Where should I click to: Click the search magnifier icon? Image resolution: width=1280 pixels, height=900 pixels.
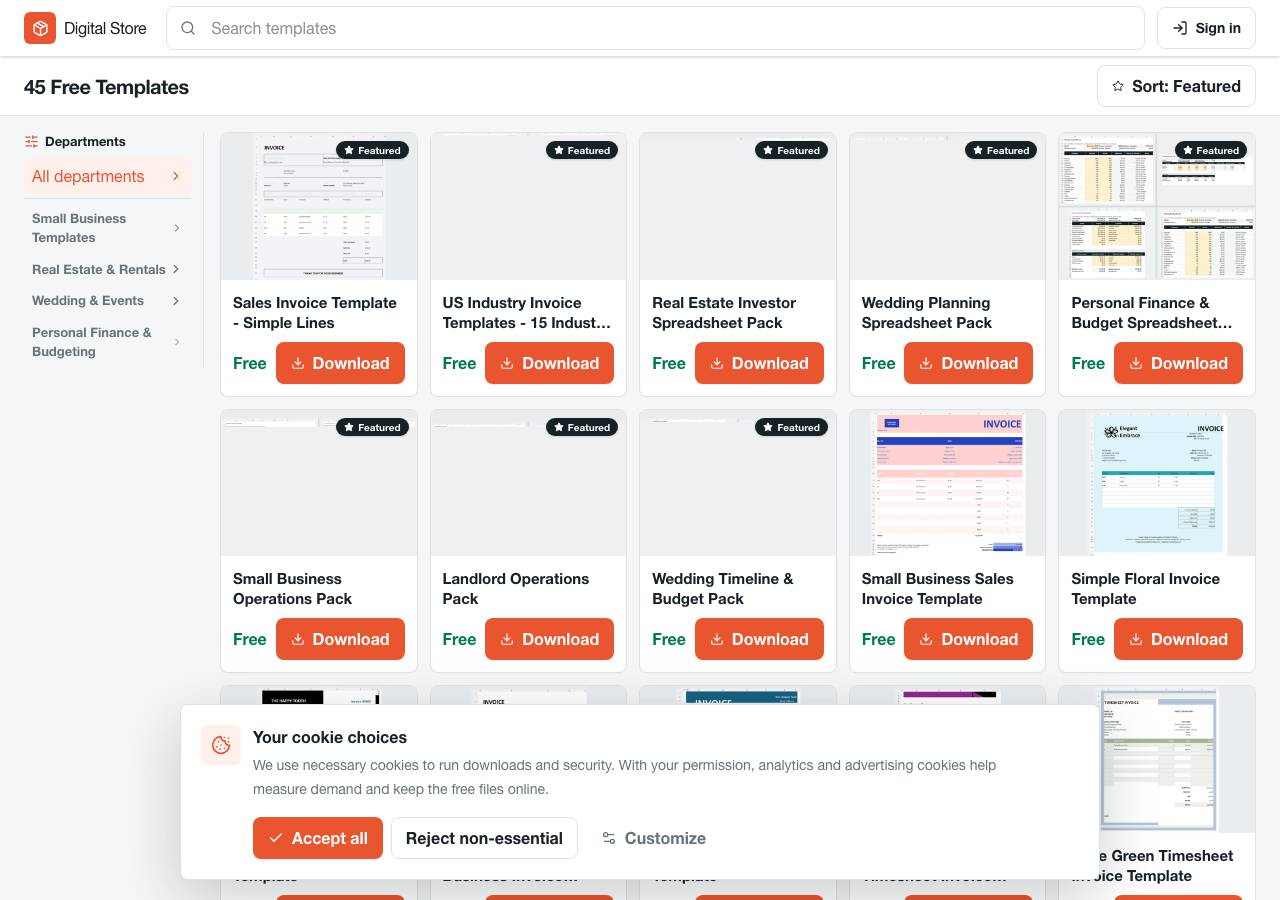[187, 28]
